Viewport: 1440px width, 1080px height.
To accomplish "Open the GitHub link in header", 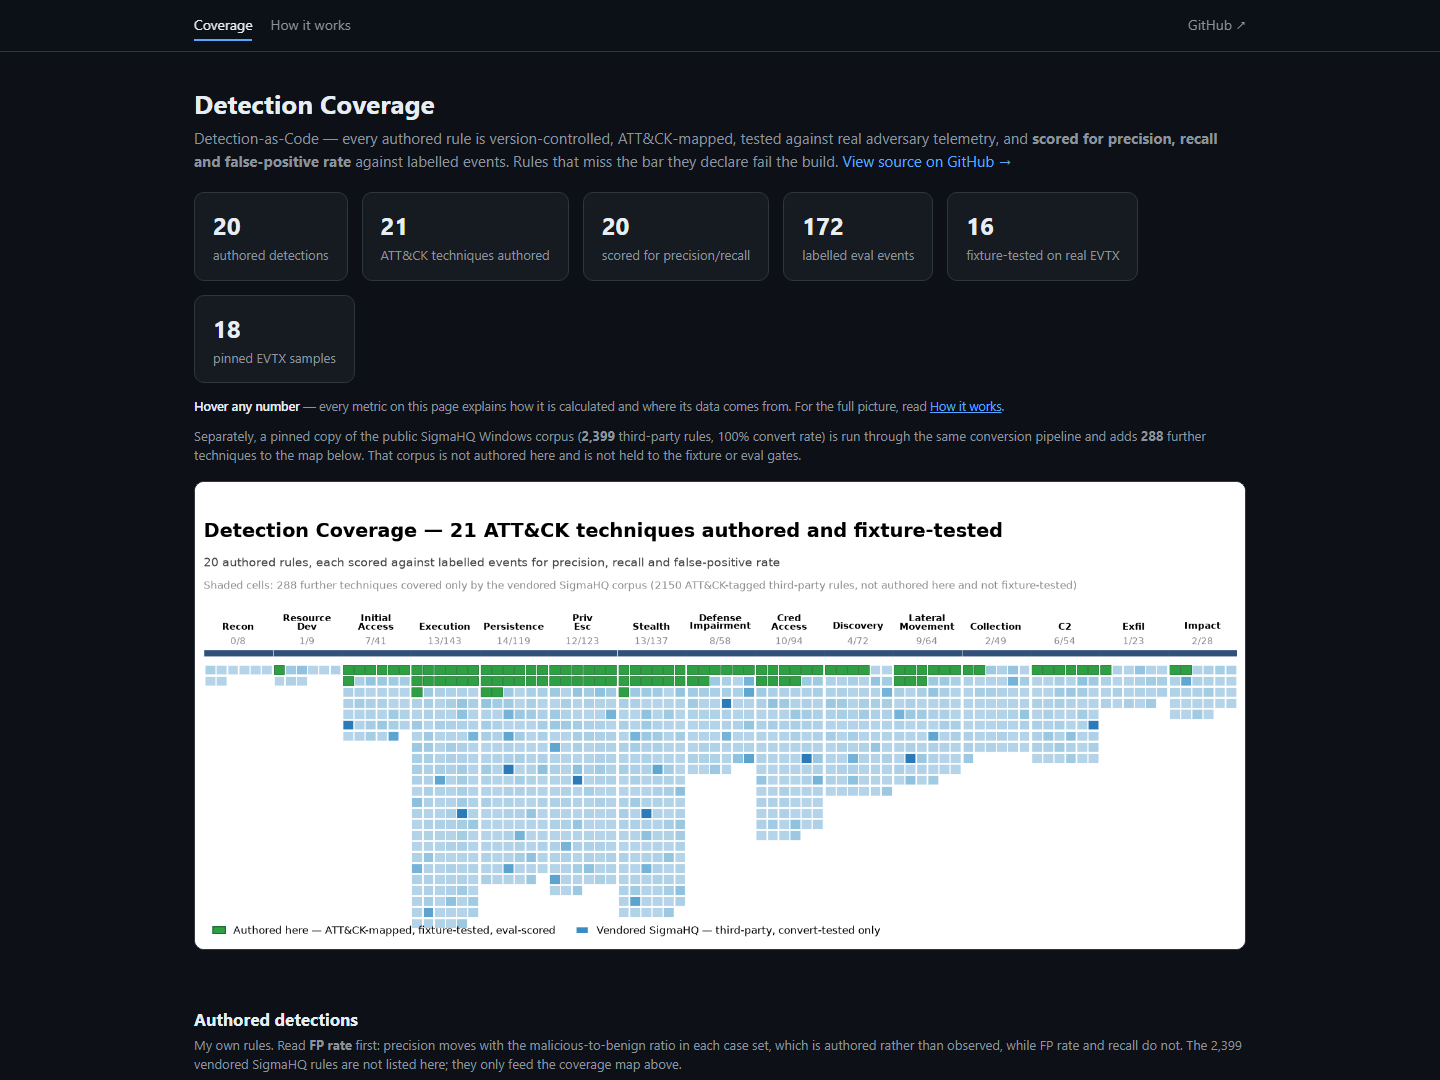I will 1216,25.
